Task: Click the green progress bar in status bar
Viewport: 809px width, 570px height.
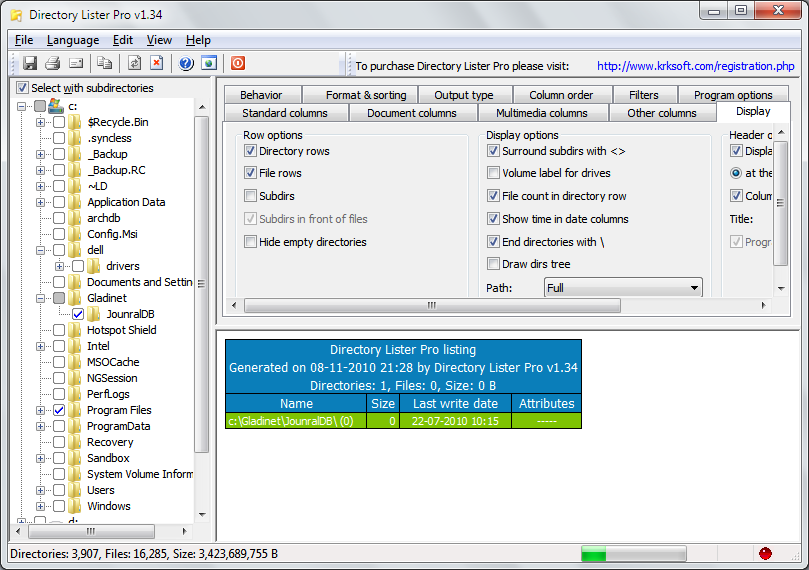Action: click(634, 553)
